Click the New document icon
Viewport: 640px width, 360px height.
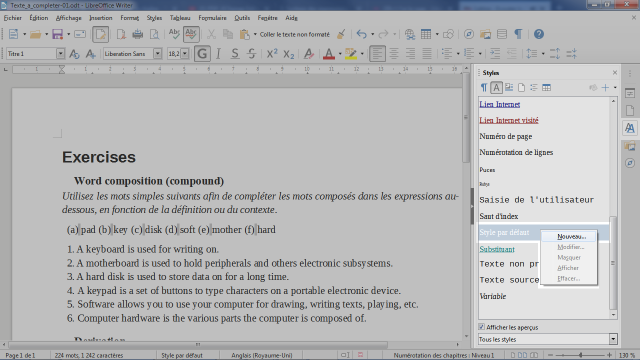click(x=13, y=34)
